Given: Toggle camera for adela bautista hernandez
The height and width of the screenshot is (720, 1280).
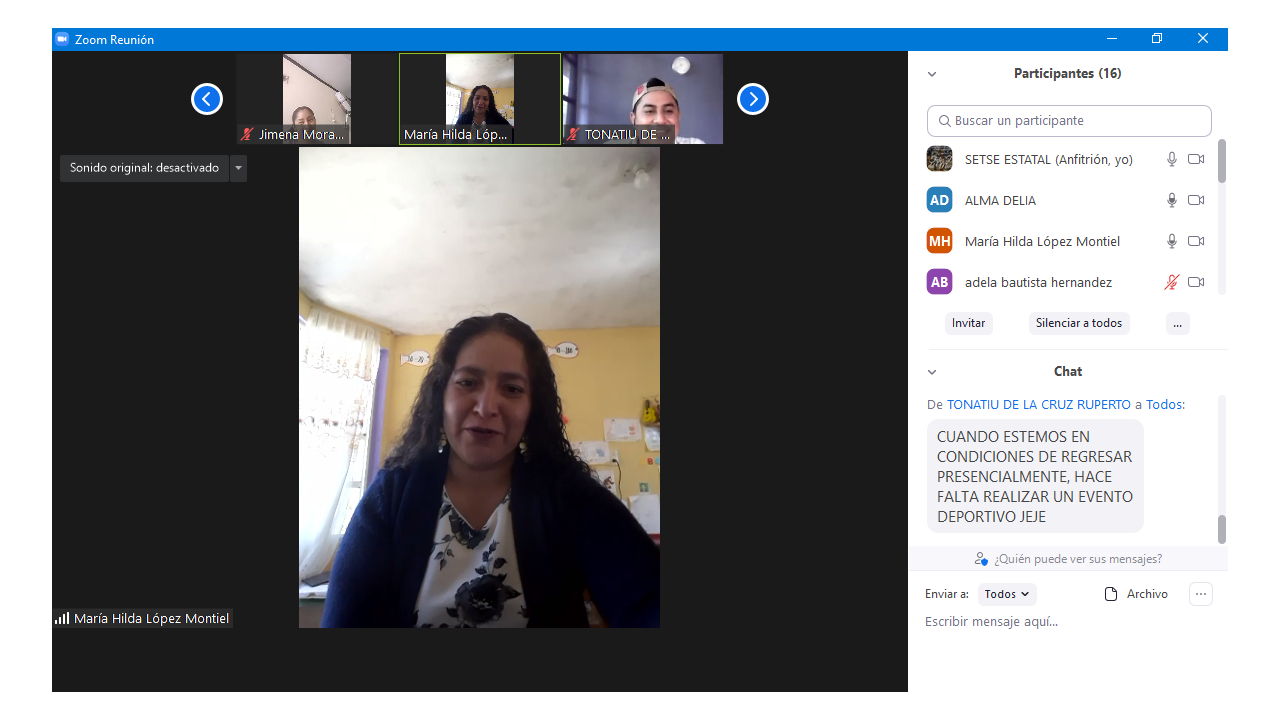Looking at the screenshot, I should 1196,282.
